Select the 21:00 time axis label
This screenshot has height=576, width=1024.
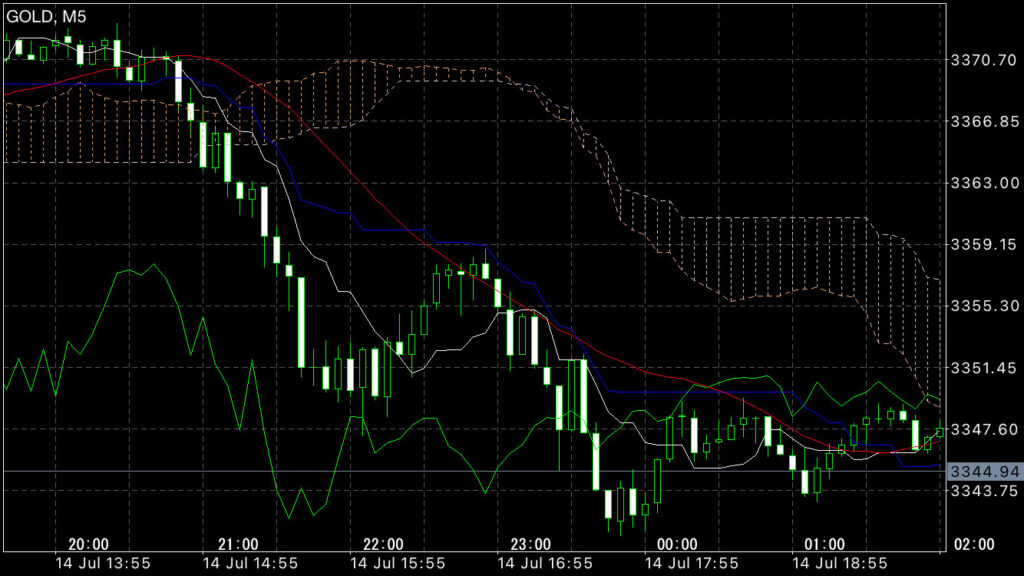point(237,544)
